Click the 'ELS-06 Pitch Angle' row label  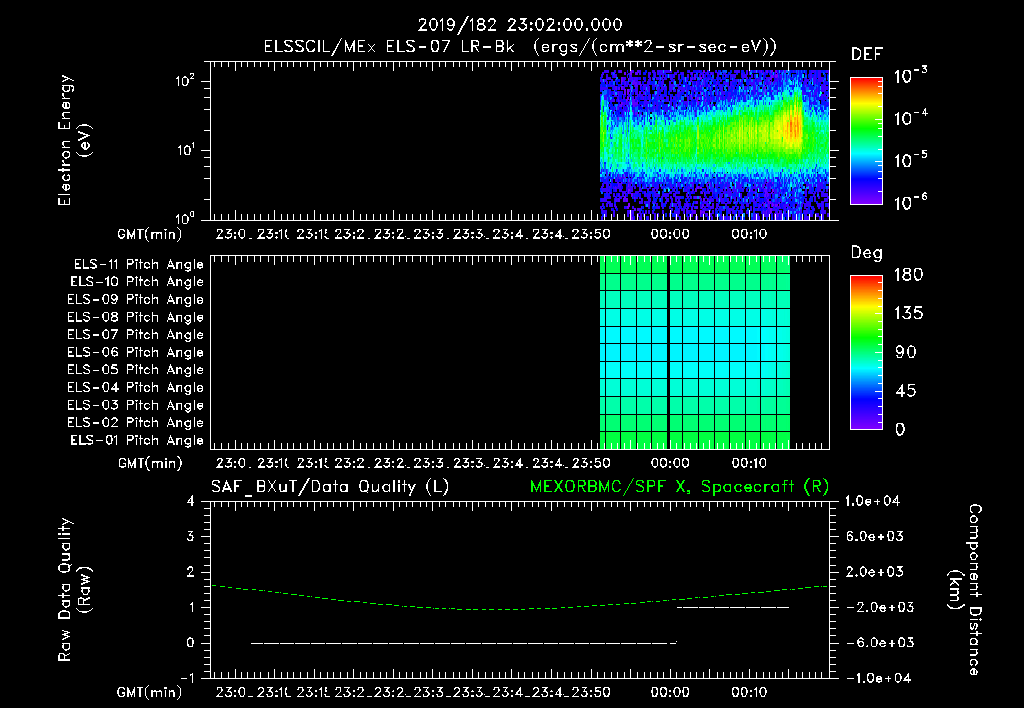point(136,352)
